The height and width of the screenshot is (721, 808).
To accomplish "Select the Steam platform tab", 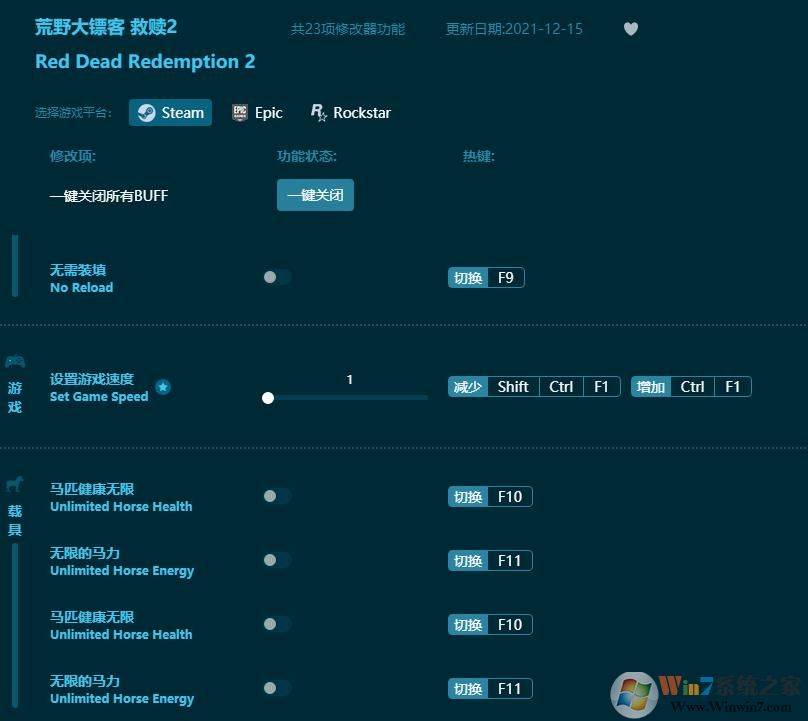I will (x=171, y=112).
